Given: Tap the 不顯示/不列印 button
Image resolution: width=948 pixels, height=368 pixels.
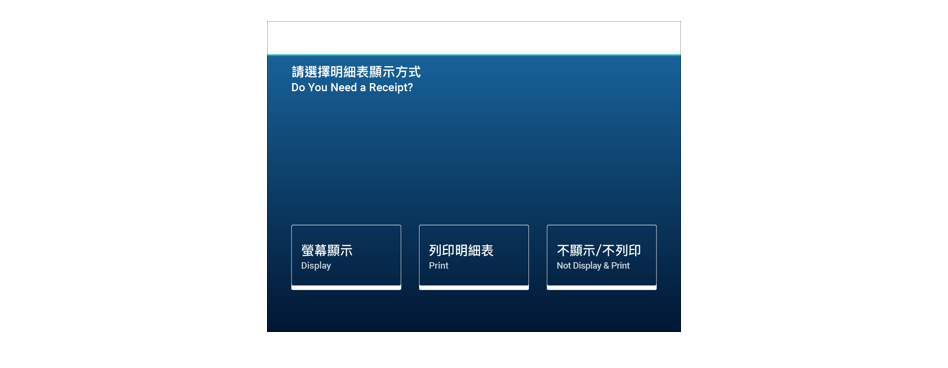Looking at the screenshot, I should [x=602, y=257].
